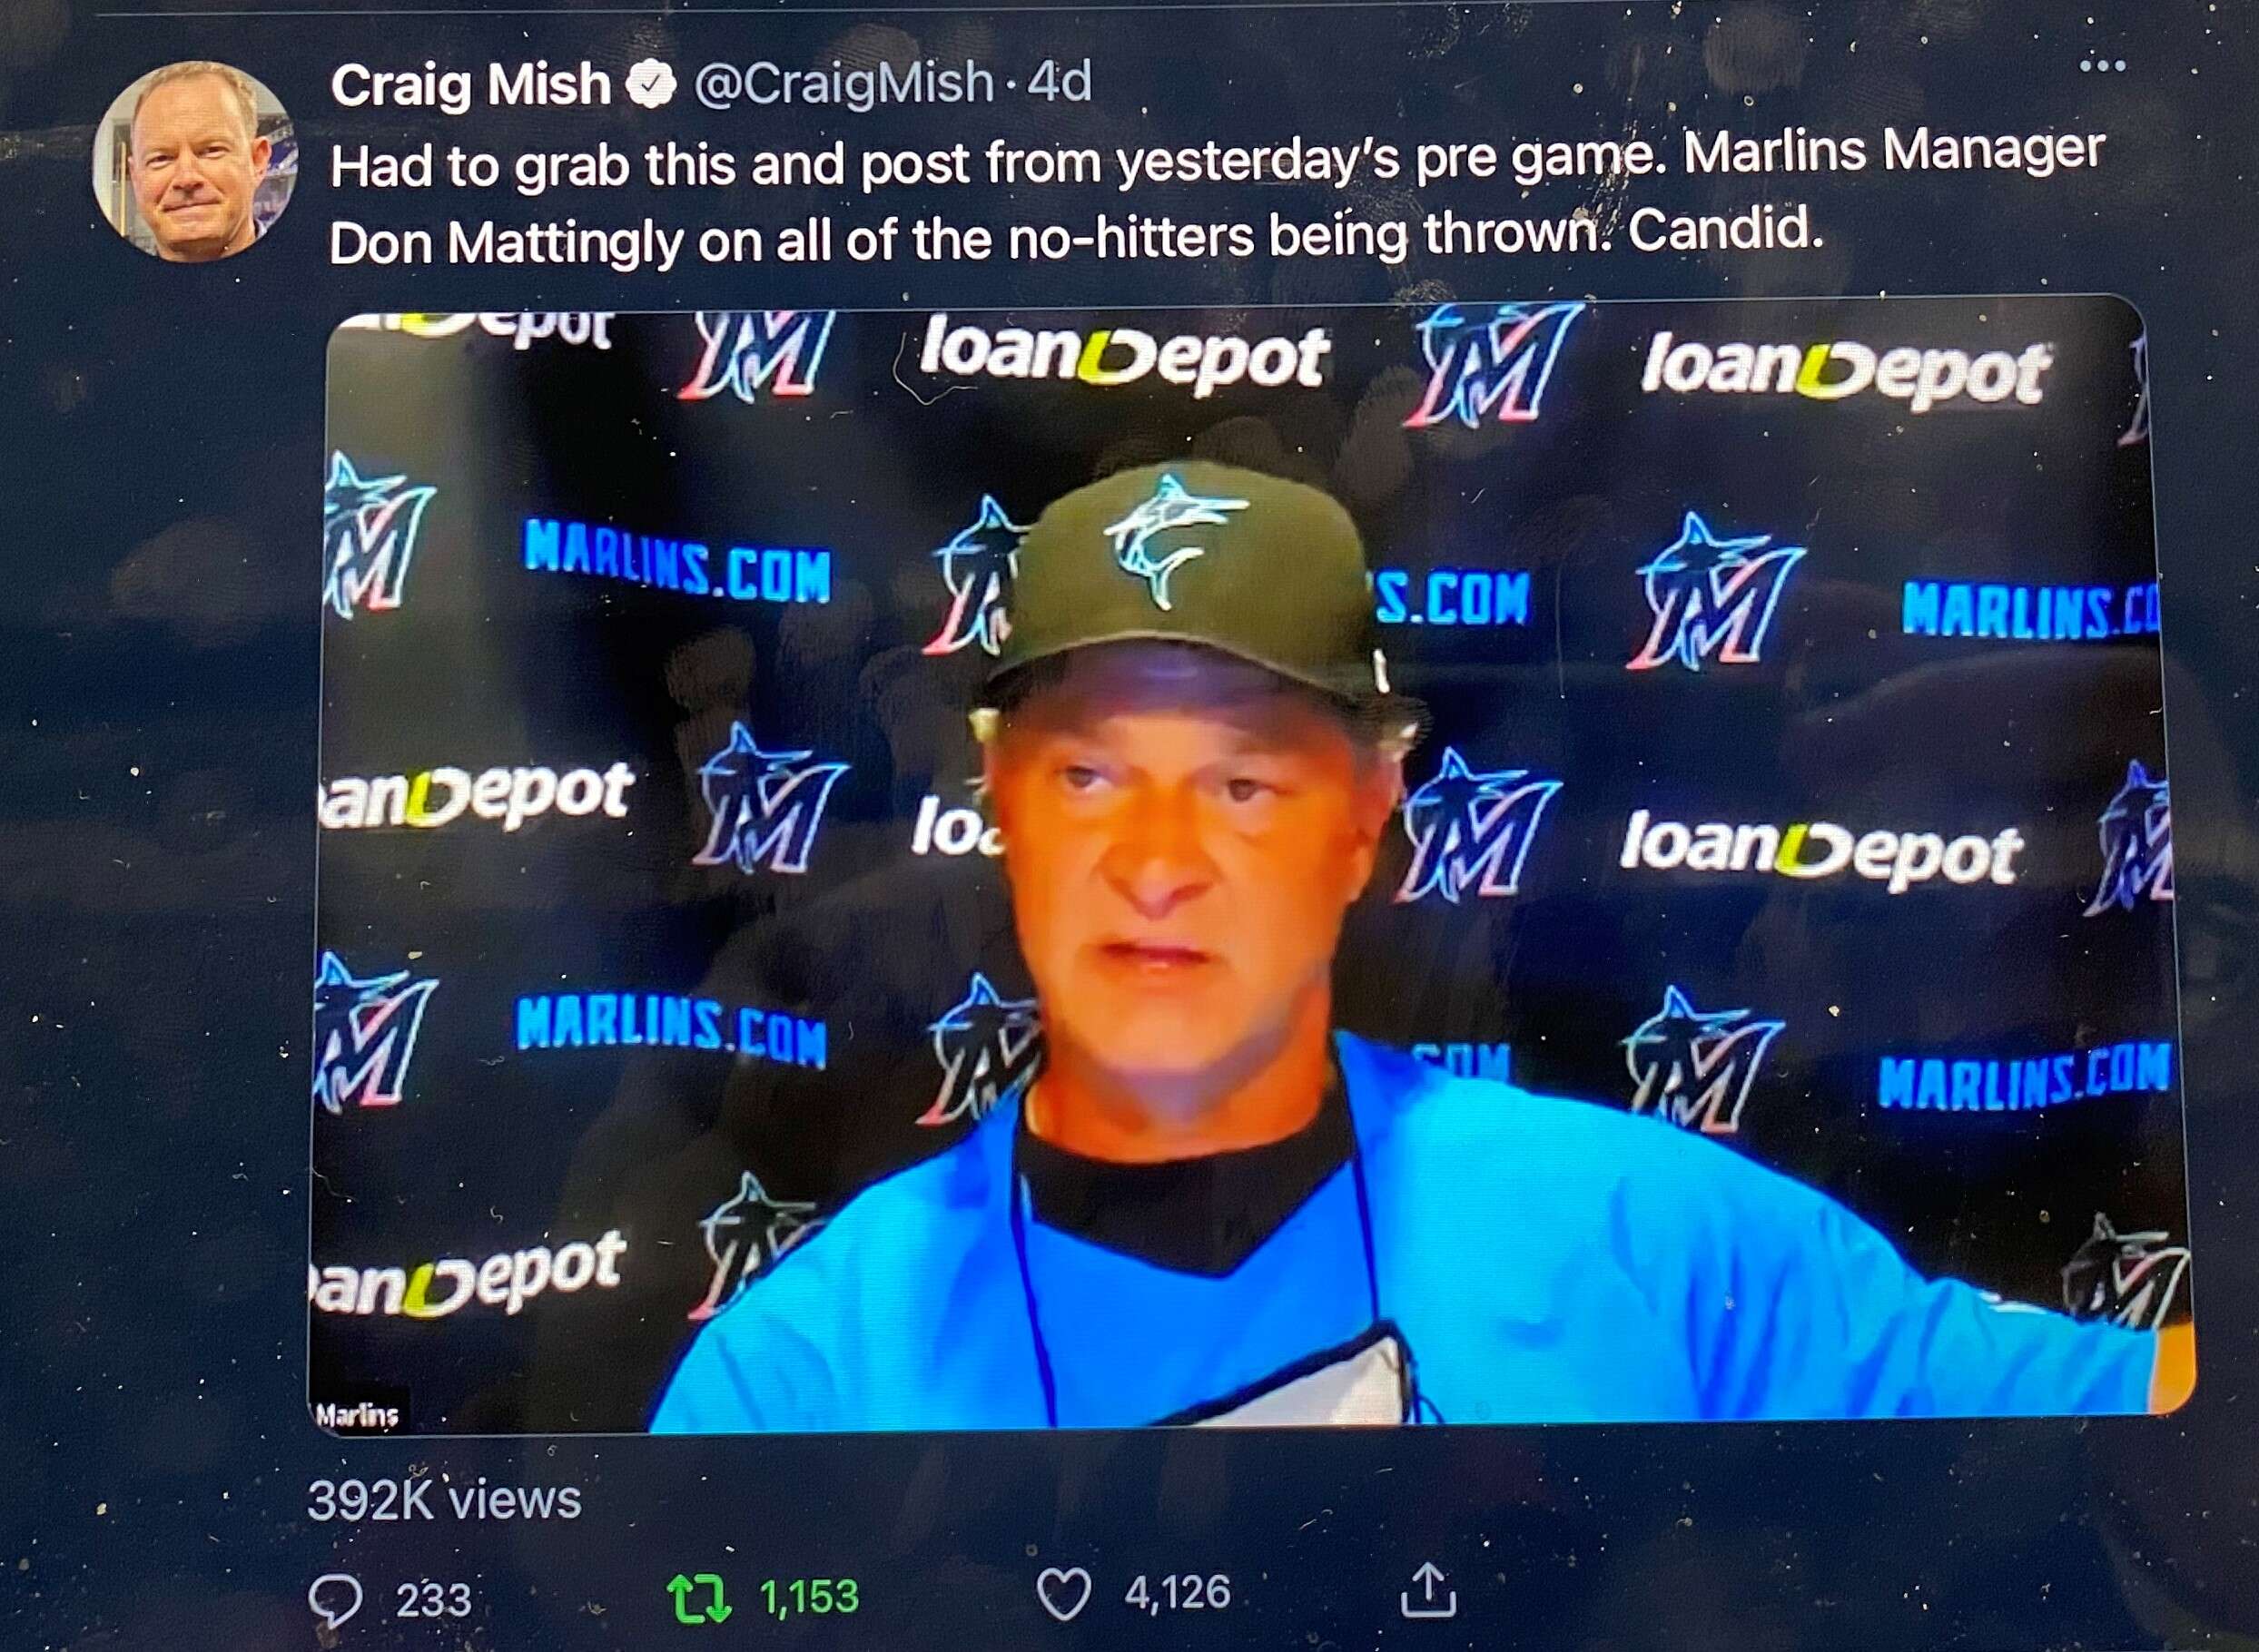Click the word 'Candid.' in the tweet
The width and height of the screenshot is (2259, 1652).
click(1726, 230)
